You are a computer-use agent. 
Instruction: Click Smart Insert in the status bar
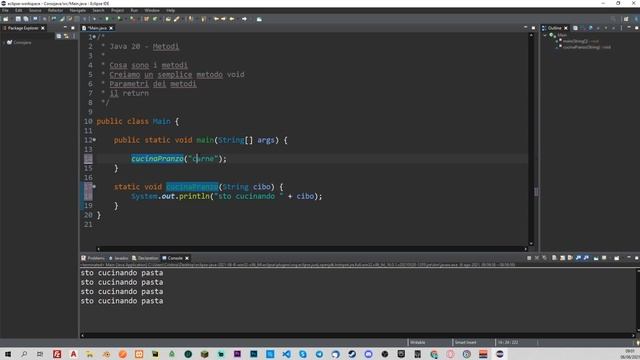click(x=466, y=343)
